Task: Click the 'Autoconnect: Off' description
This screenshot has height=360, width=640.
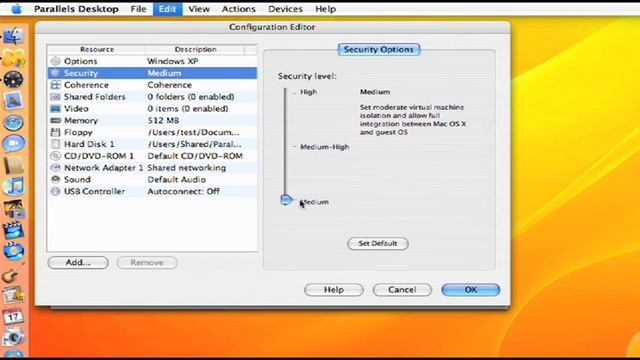Action: click(x=183, y=191)
